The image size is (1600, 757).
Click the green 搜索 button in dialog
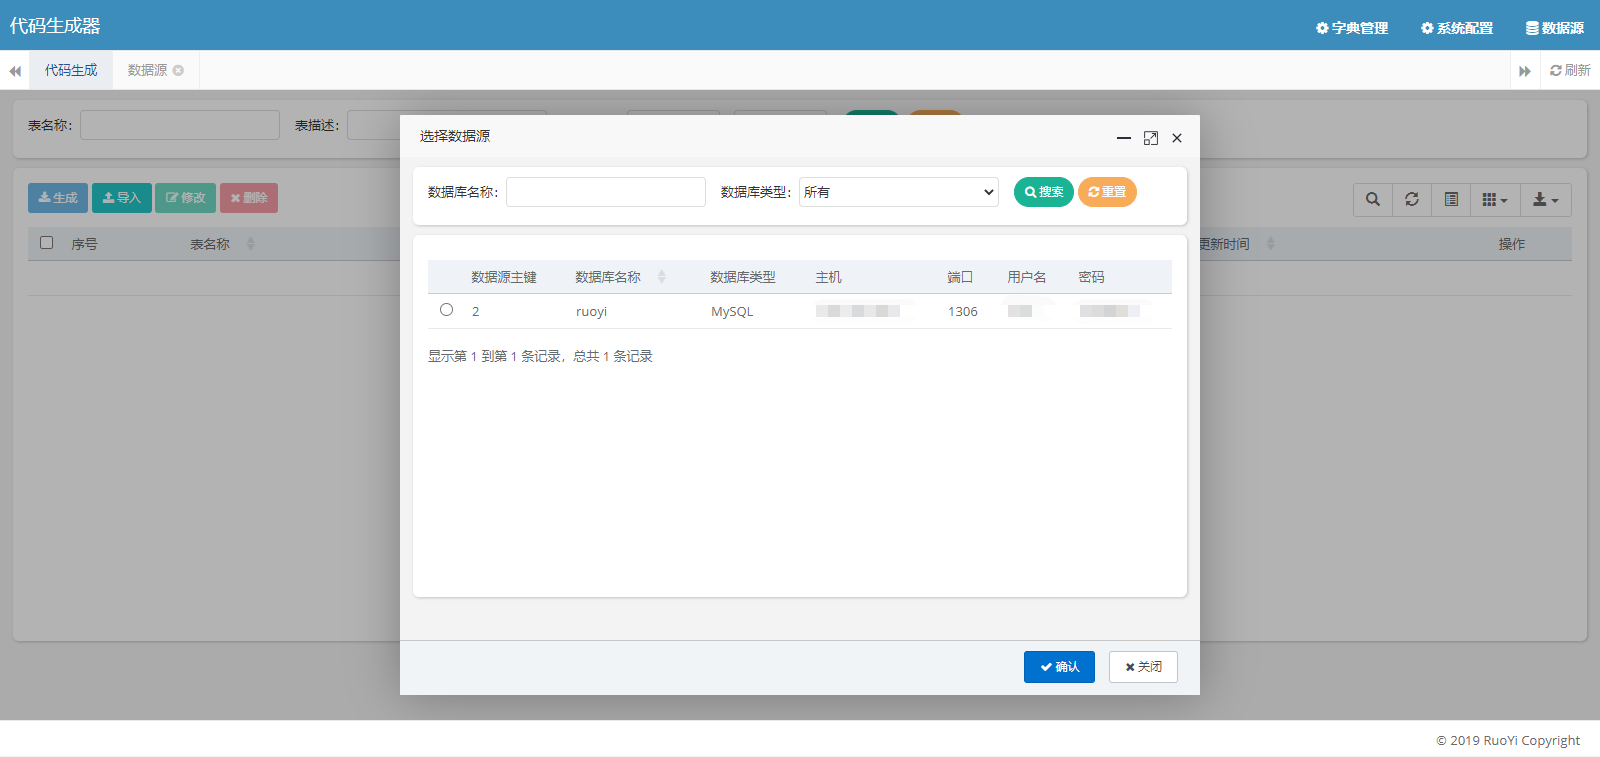coord(1044,192)
